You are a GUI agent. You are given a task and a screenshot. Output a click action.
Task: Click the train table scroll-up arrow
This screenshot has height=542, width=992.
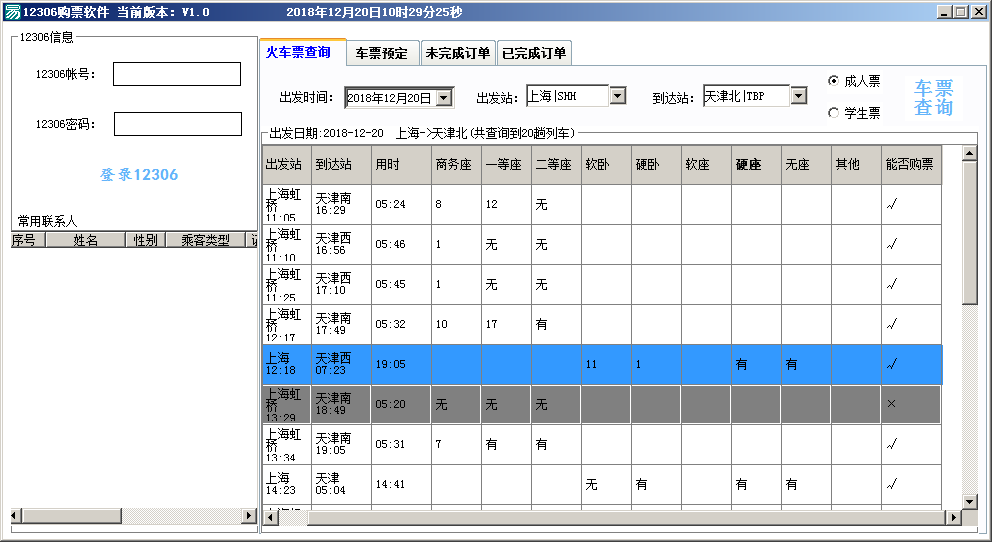(x=969, y=153)
